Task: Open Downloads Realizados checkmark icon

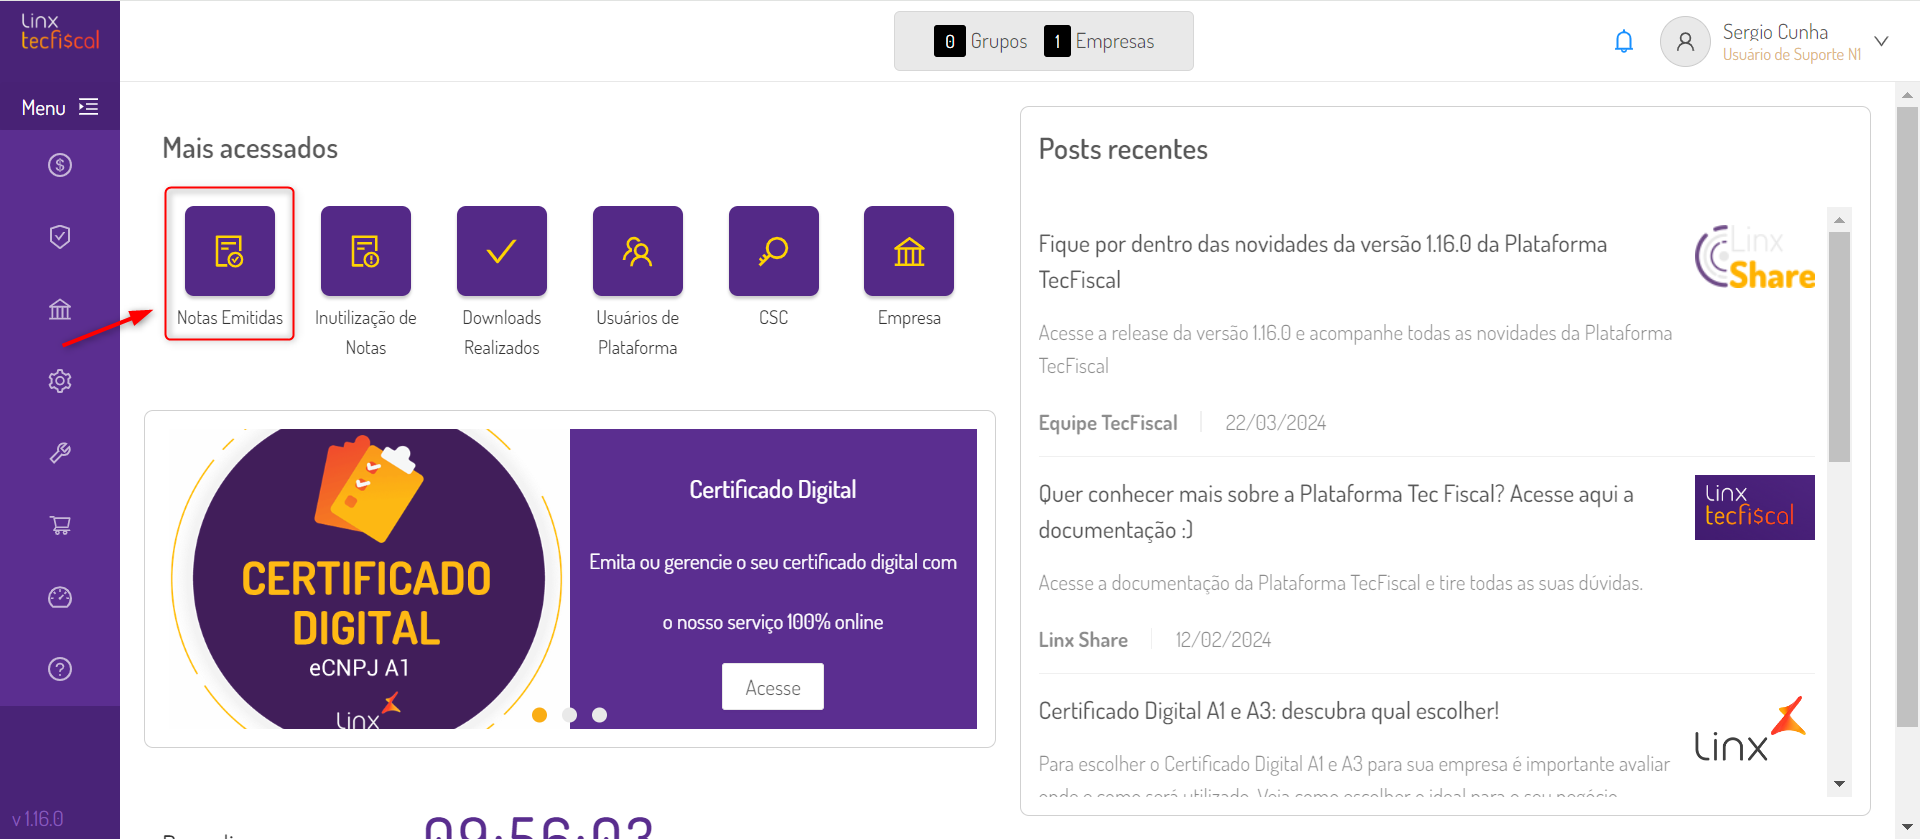Action: point(502,251)
